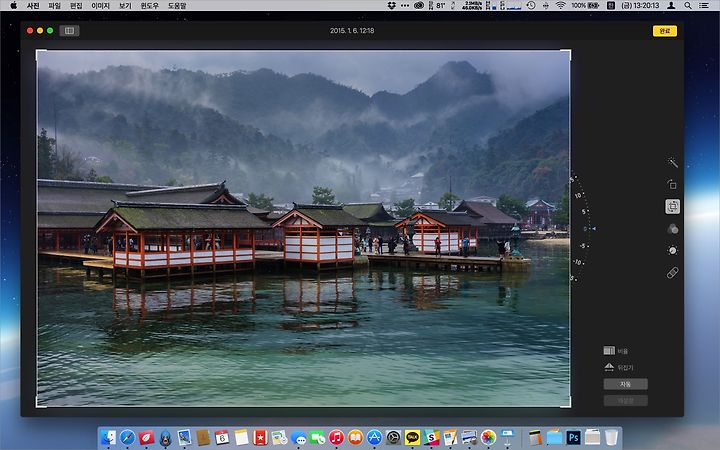
Task: Open KakaoTalk from the Dock
Action: (412, 438)
